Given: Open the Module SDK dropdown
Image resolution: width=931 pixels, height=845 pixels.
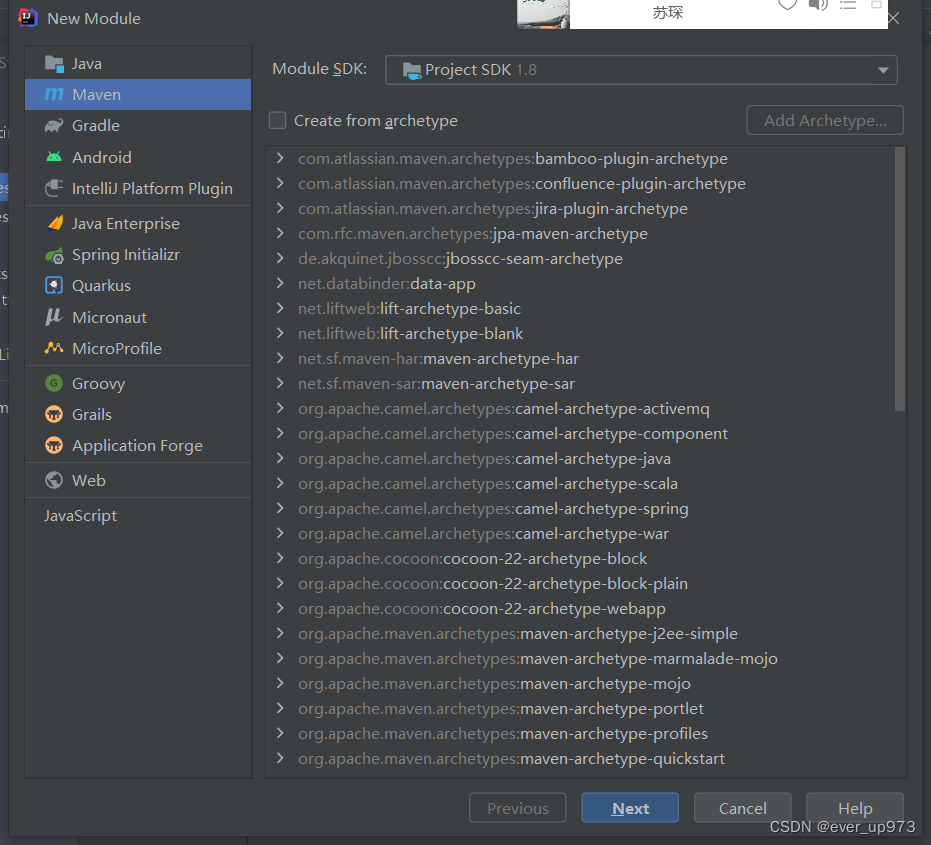Looking at the screenshot, I should coord(641,70).
